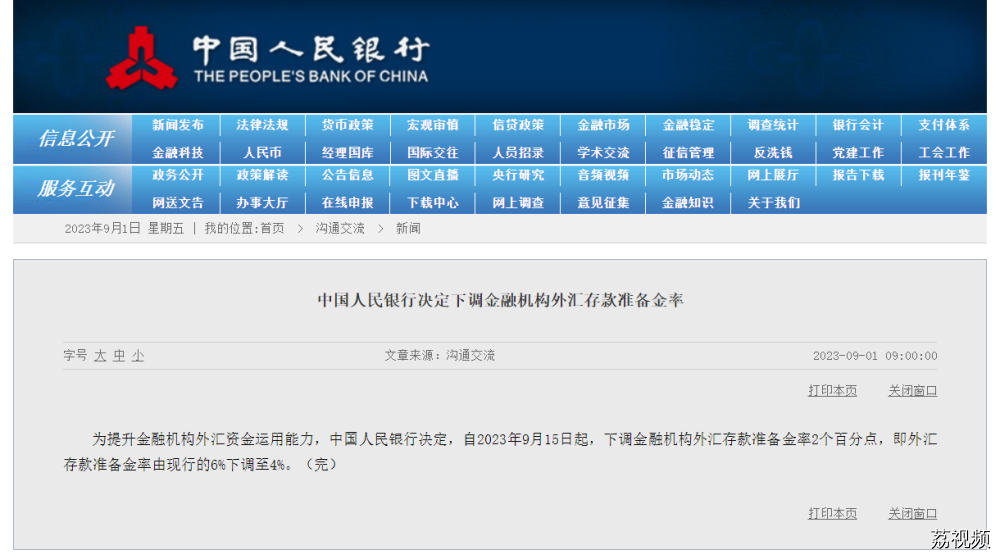Open 人员招录 page
This screenshot has height=559, width=1000.
click(x=518, y=153)
